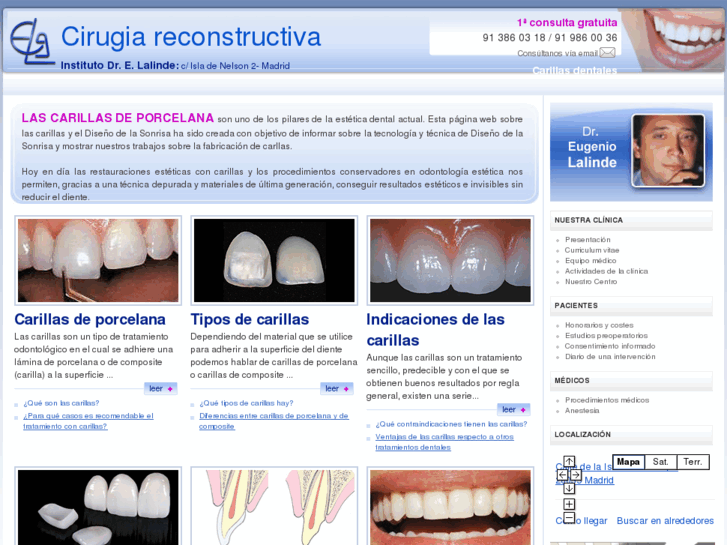The image size is (727, 545).
Task: Zoom in the map with plus button
Action: point(569,504)
